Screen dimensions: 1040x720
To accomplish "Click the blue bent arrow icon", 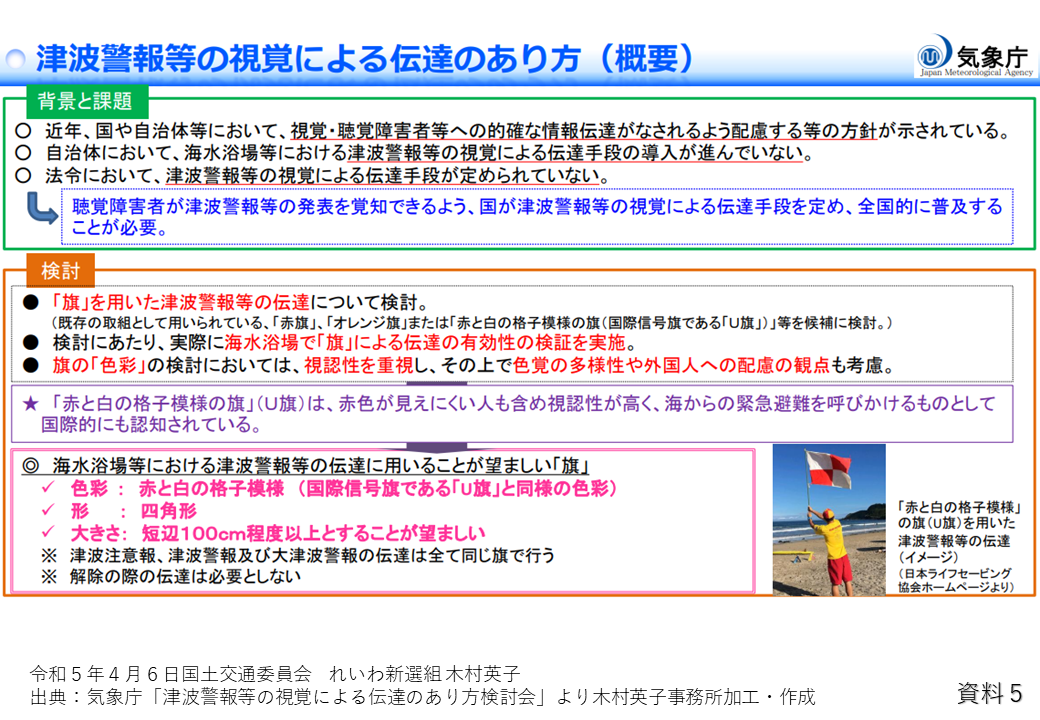I will coord(42,209).
